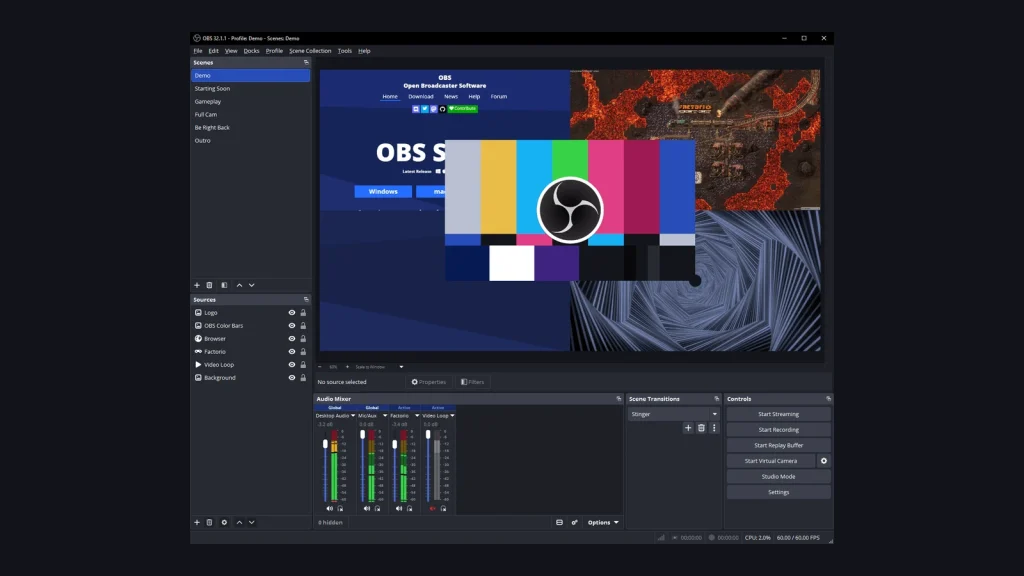The height and width of the screenshot is (576, 1024).
Task: Unmute the Video Loop red speaker icon
Action: 432,509
